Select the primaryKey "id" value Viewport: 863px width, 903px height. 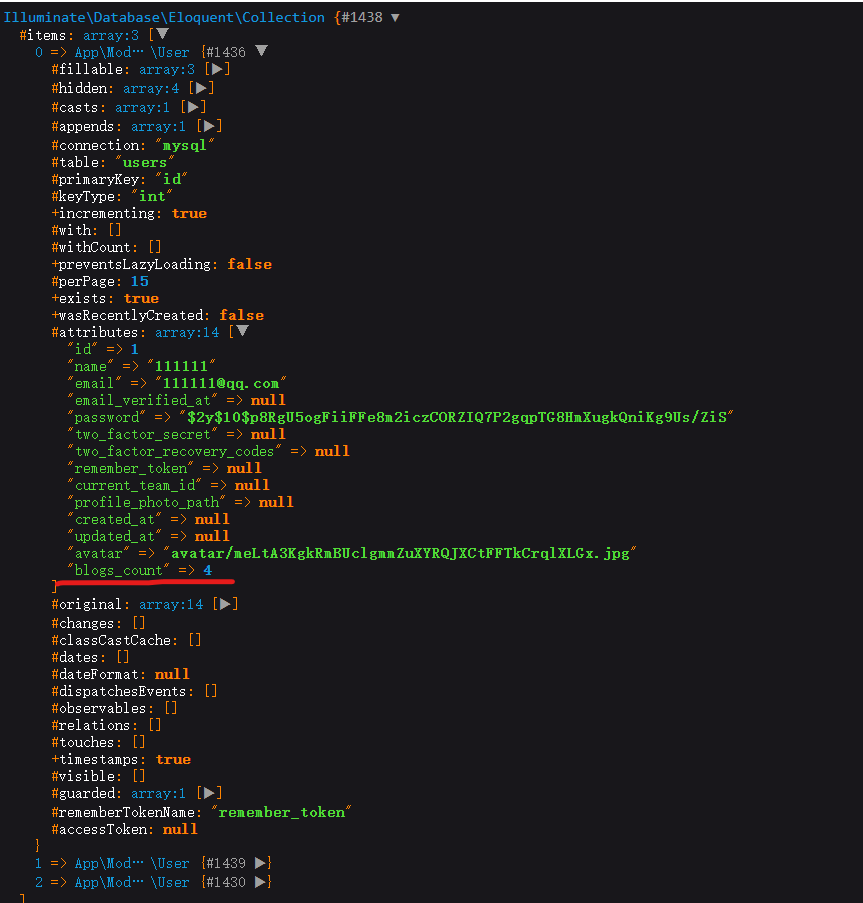(x=172, y=179)
